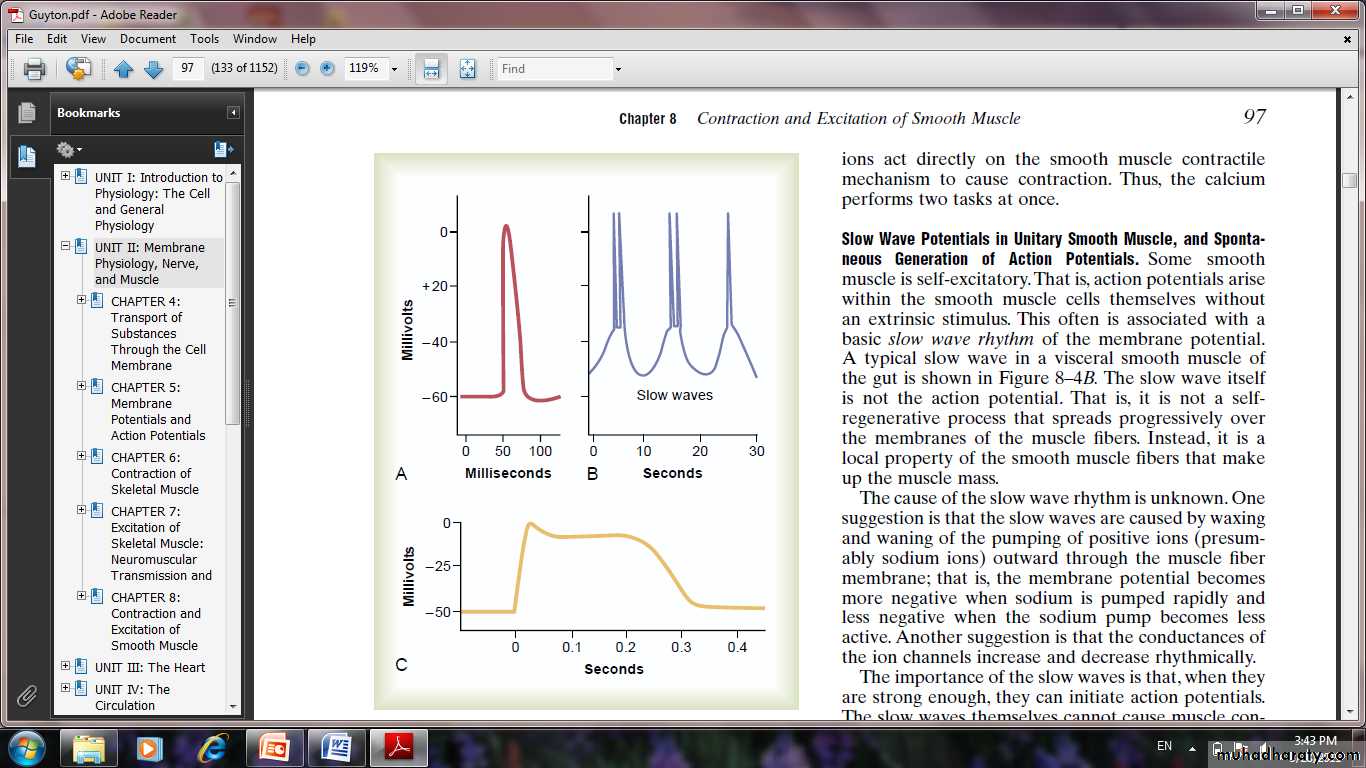The height and width of the screenshot is (768, 1366).
Task: Click the zoom in plus button
Action: tap(327, 69)
